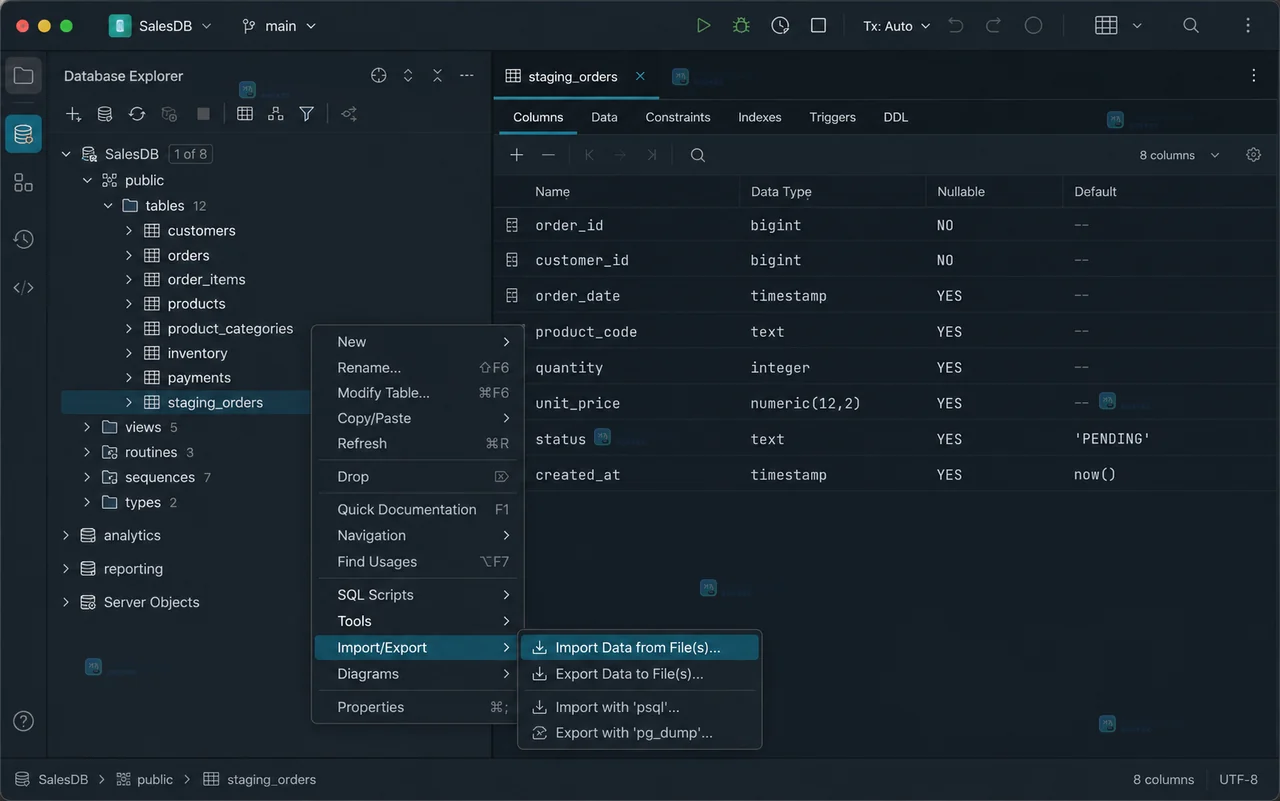Click UTF-8 encoding in status bar
Image resolution: width=1280 pixels, height=801 pixels.
tap(1238, 779)
